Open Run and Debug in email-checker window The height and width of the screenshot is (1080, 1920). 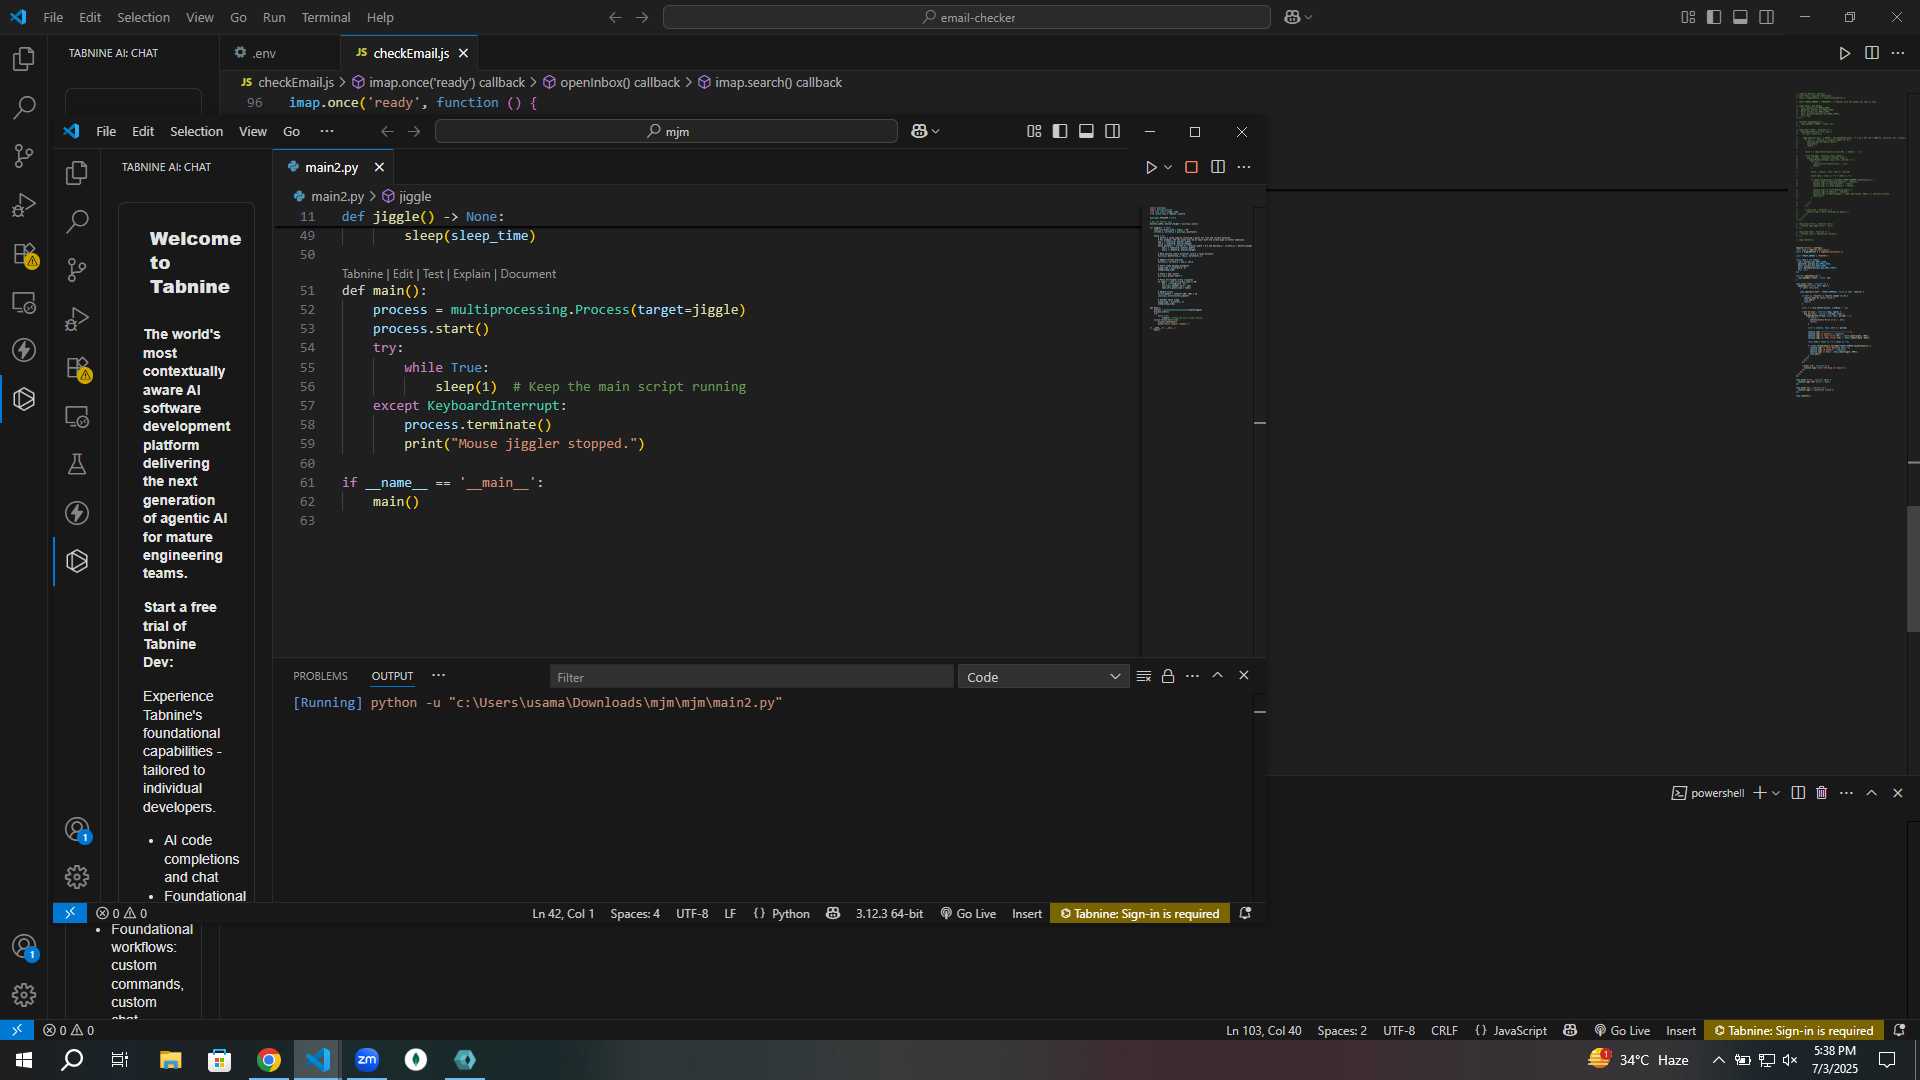24,205
